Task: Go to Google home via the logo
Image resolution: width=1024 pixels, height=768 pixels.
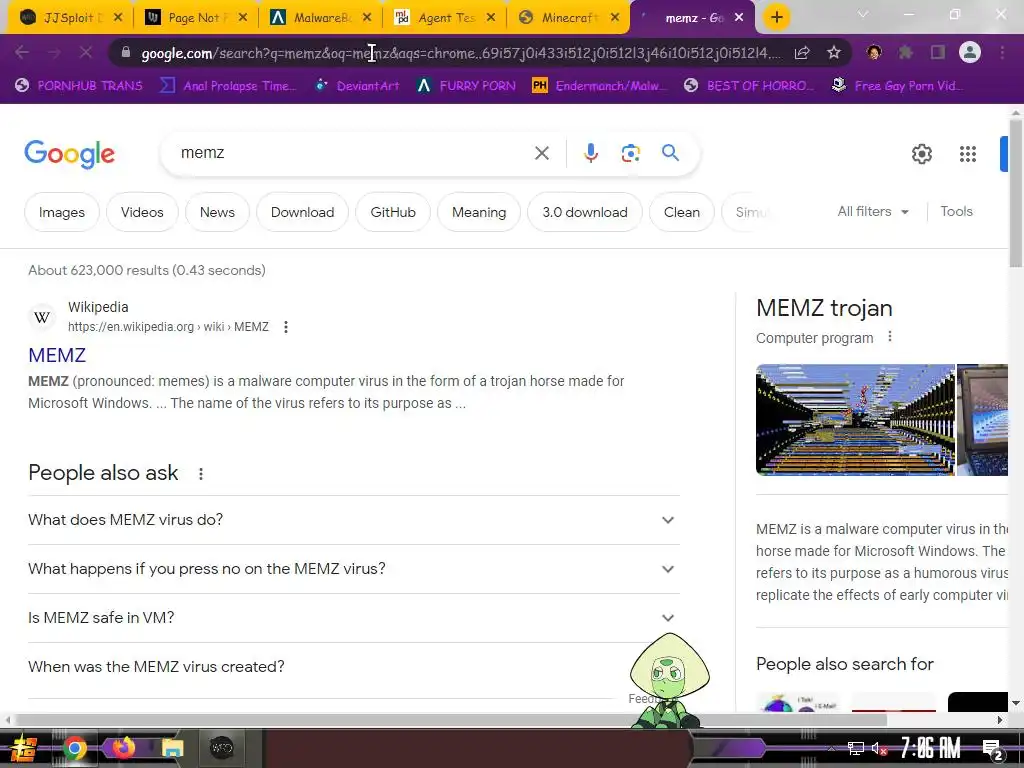Action: 69,154
